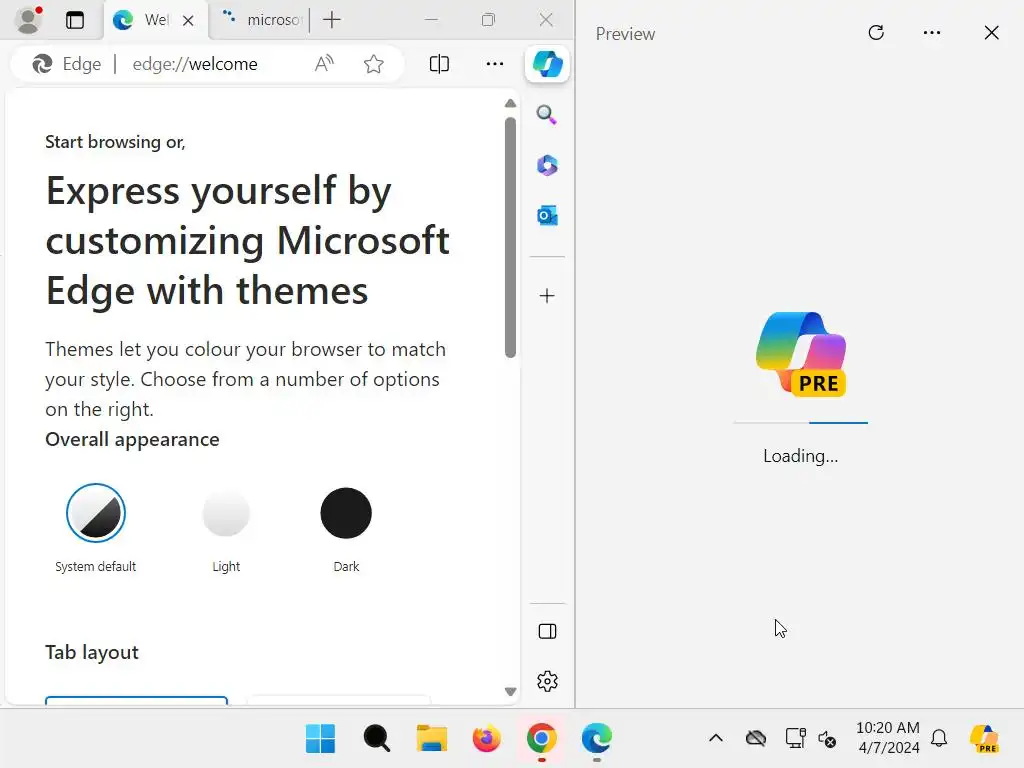1024x768 pixels.
Task: Add a sidebar app with plus
Action: click(547, 296)
